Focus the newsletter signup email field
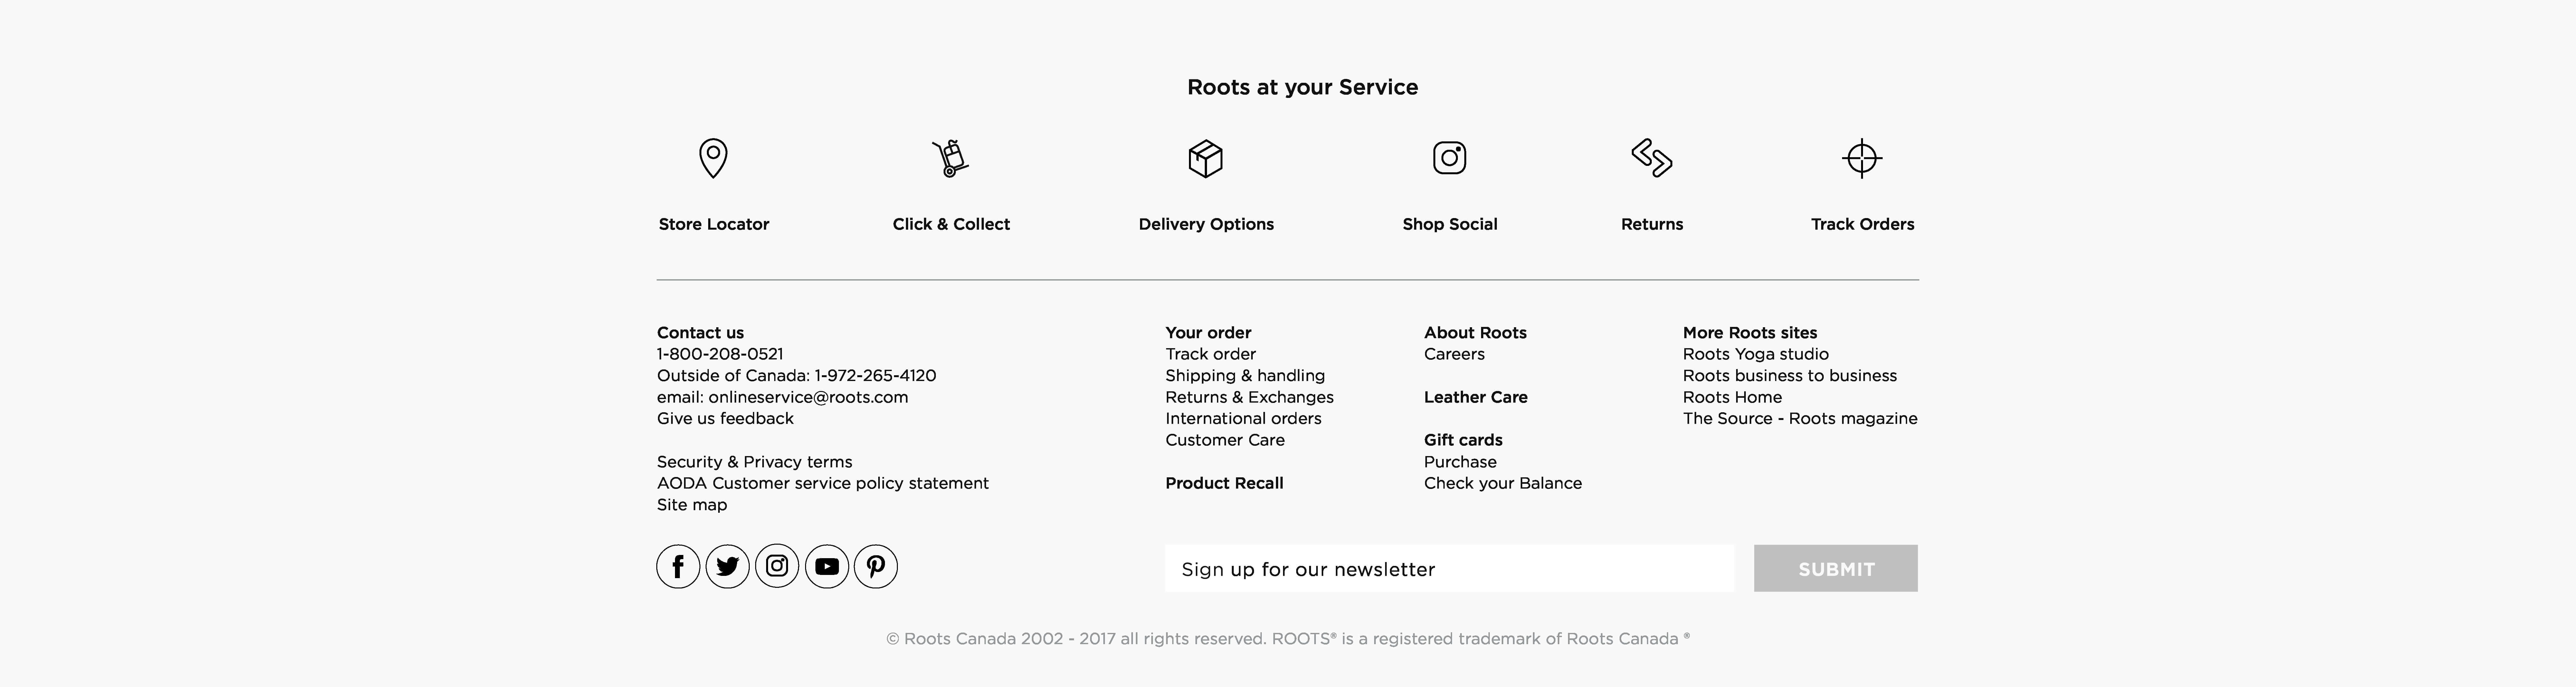2576x687 pixels. (1449, 568)
